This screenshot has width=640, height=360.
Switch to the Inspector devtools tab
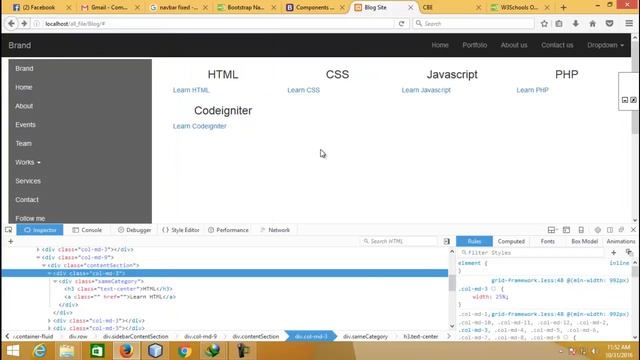click(40, 230)
